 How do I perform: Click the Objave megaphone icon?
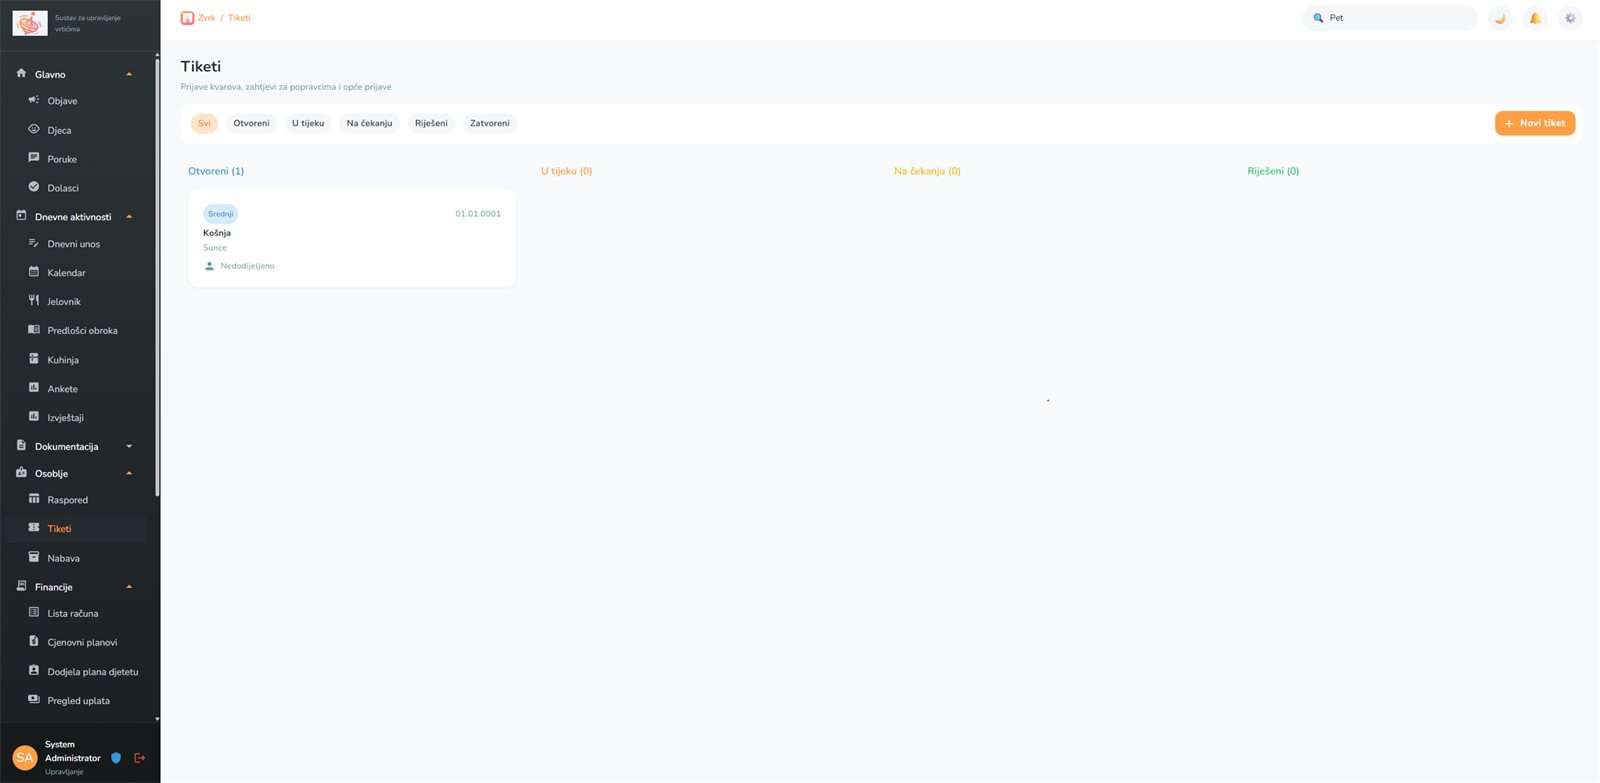(x=34, y=100)
